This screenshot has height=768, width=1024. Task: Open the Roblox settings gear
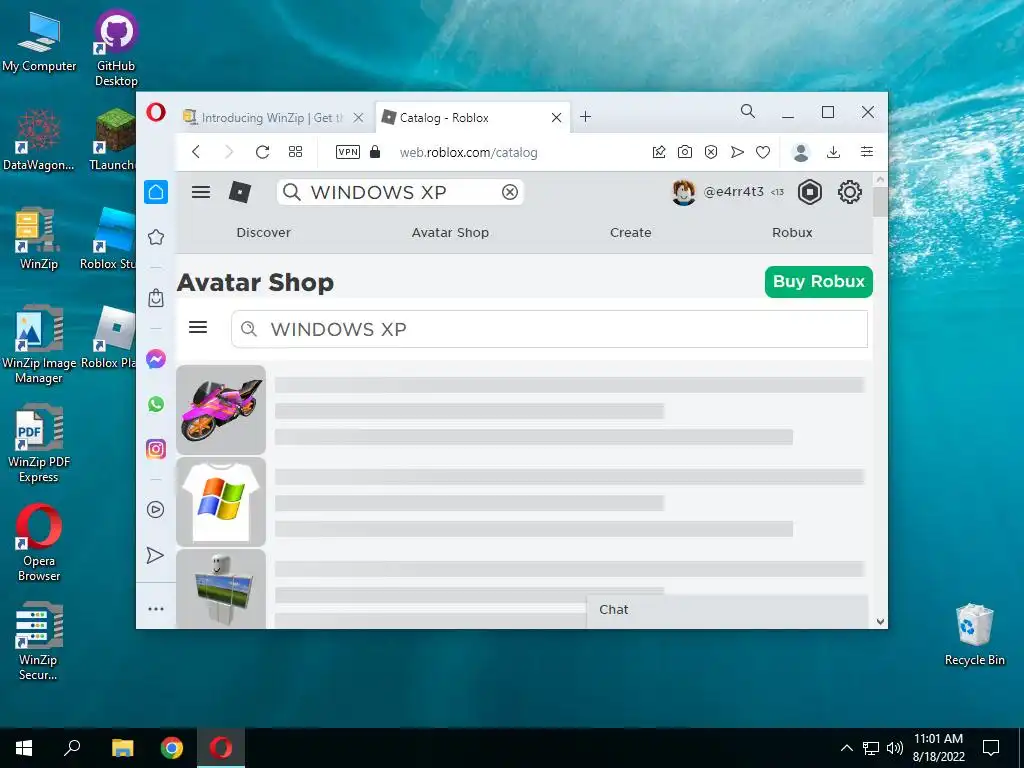tap(850, 192)
